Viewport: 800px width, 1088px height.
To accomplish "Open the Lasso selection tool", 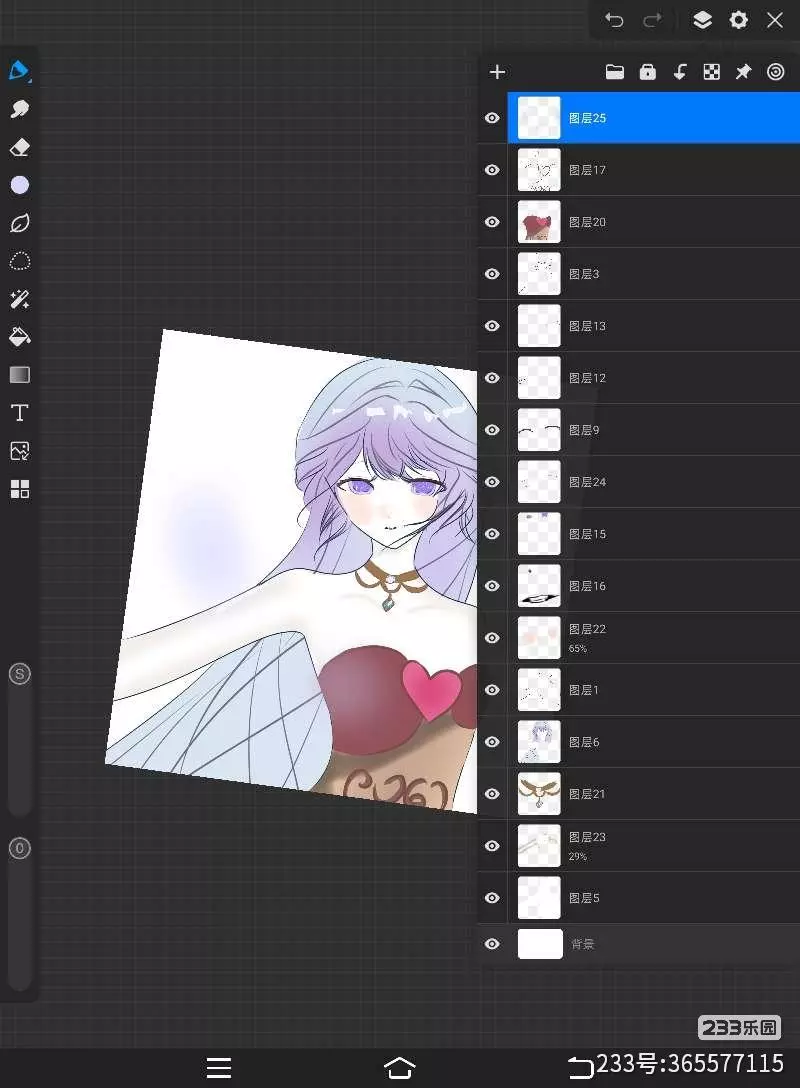I will 19,261.
